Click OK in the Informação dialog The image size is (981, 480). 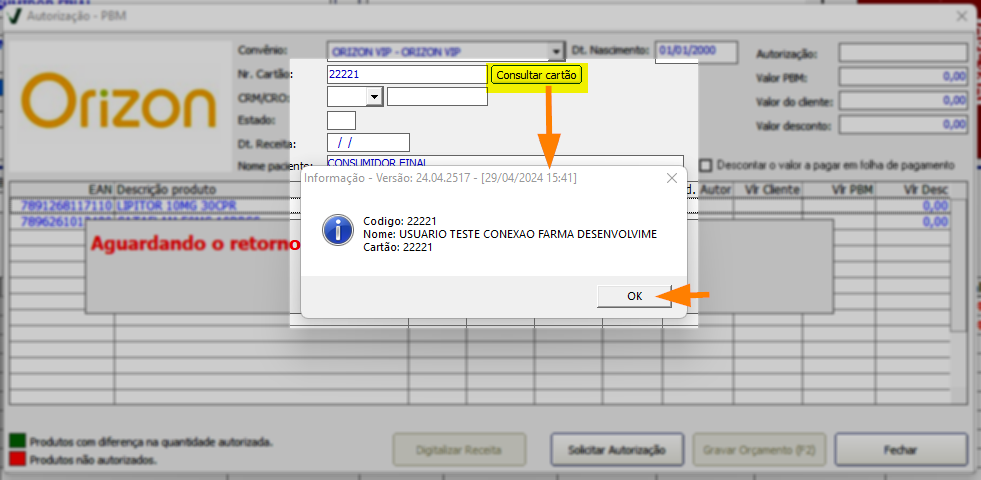tap(634, 297)
